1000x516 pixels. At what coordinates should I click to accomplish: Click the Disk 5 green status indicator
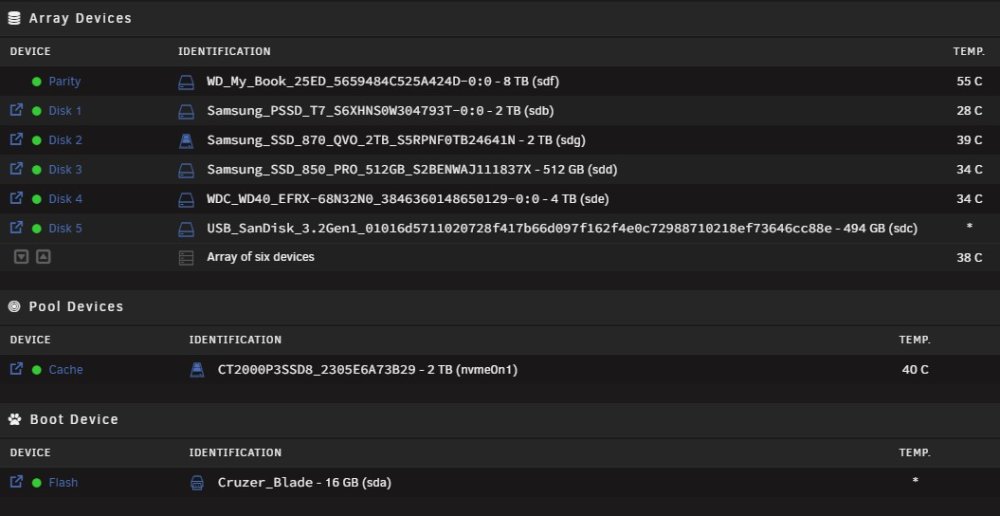36,228
